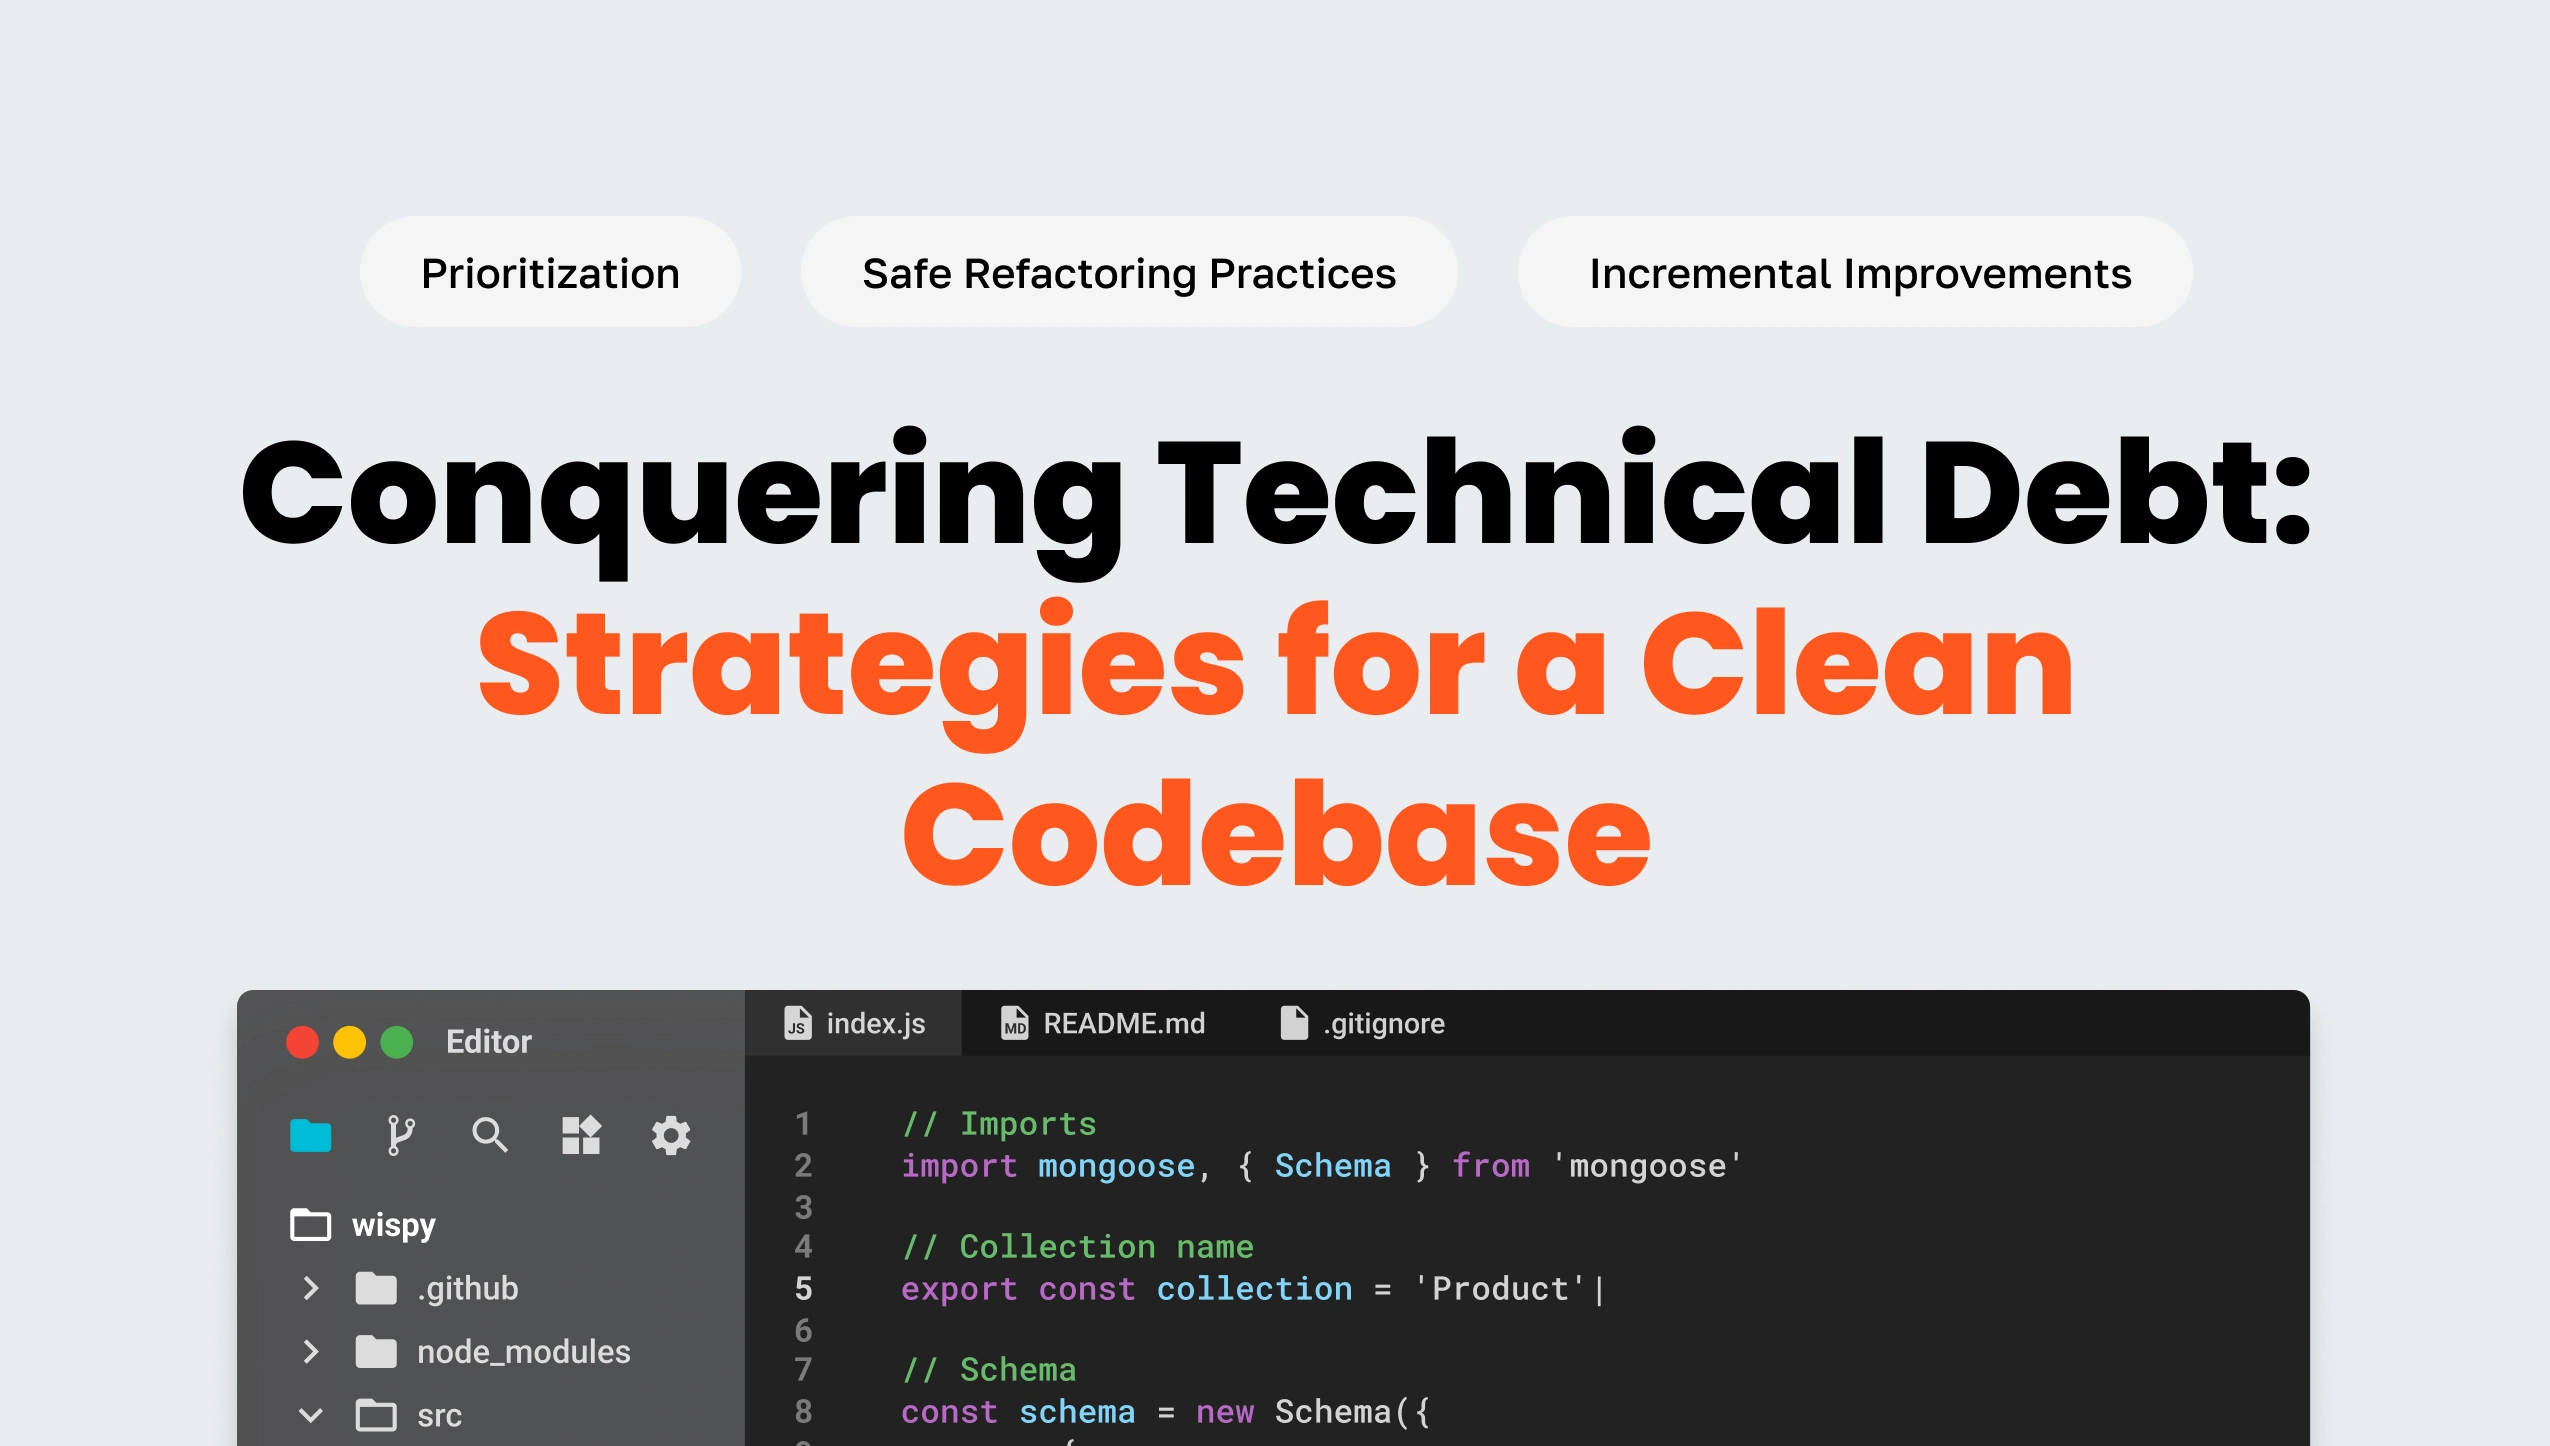Expand the .github folder chevron
The height and width of the screenshot is (1446, 2550).
pyautogui.click(x=310, y=1288)
